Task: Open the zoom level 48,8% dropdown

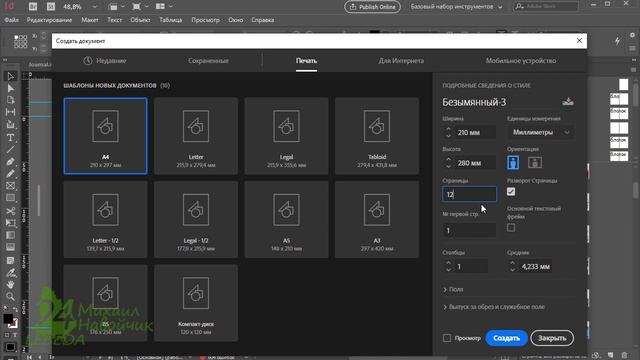Action: coord(95,7)
